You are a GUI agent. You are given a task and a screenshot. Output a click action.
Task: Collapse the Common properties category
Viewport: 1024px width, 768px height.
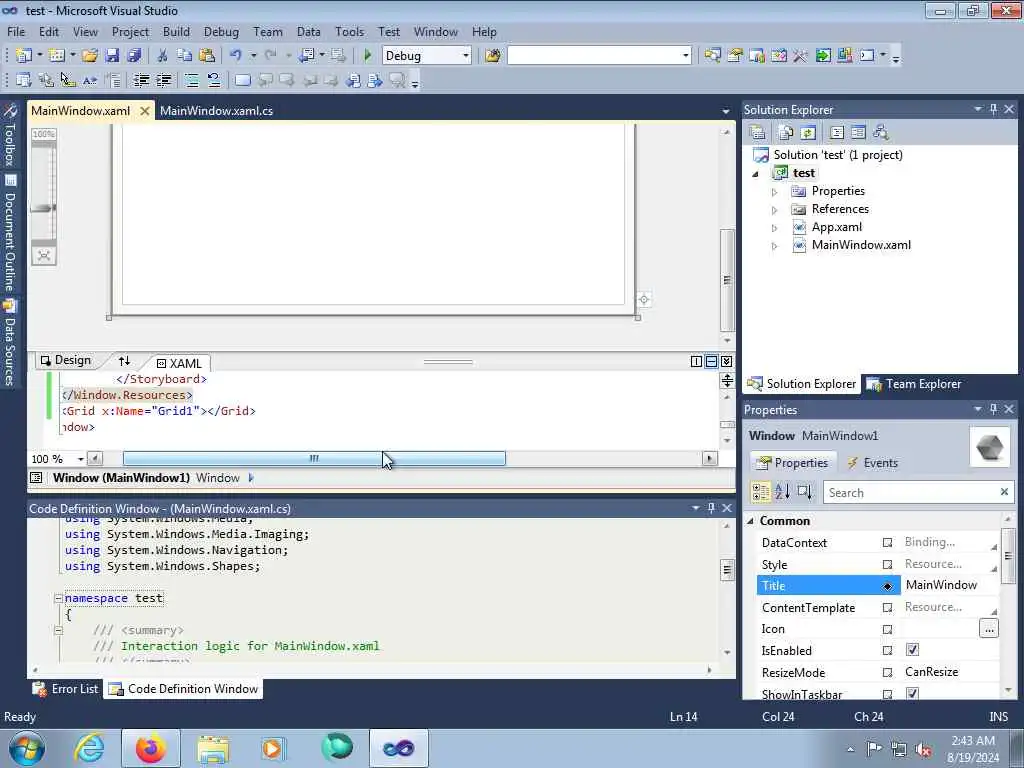(750, 520)
